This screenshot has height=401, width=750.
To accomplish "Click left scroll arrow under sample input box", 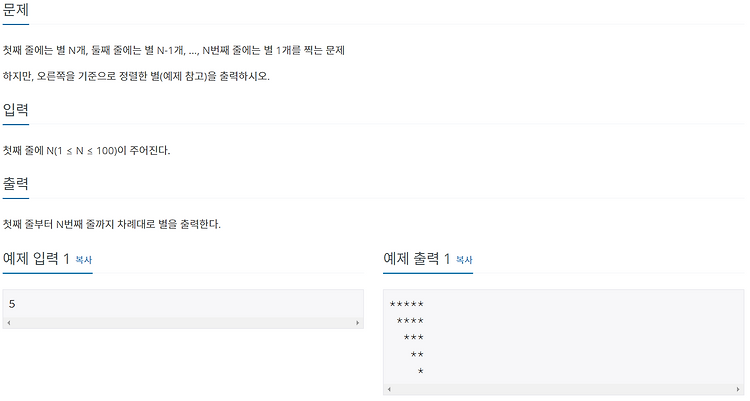I will click(x=9, y=323).
